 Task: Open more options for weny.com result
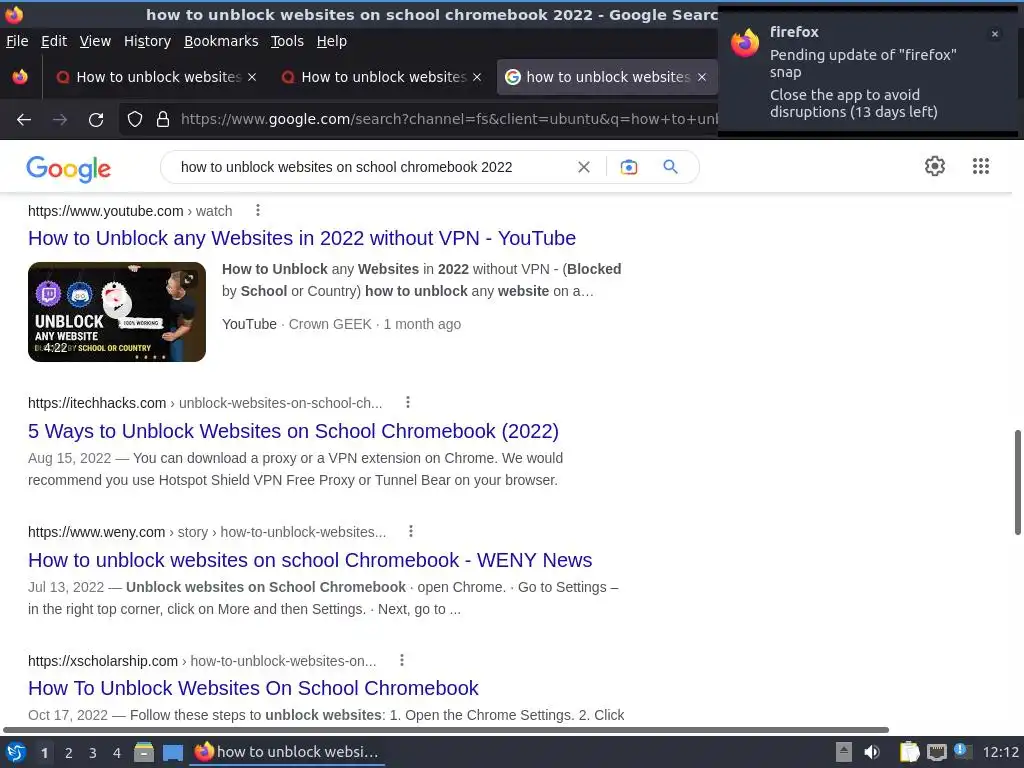tap(411, 532)
